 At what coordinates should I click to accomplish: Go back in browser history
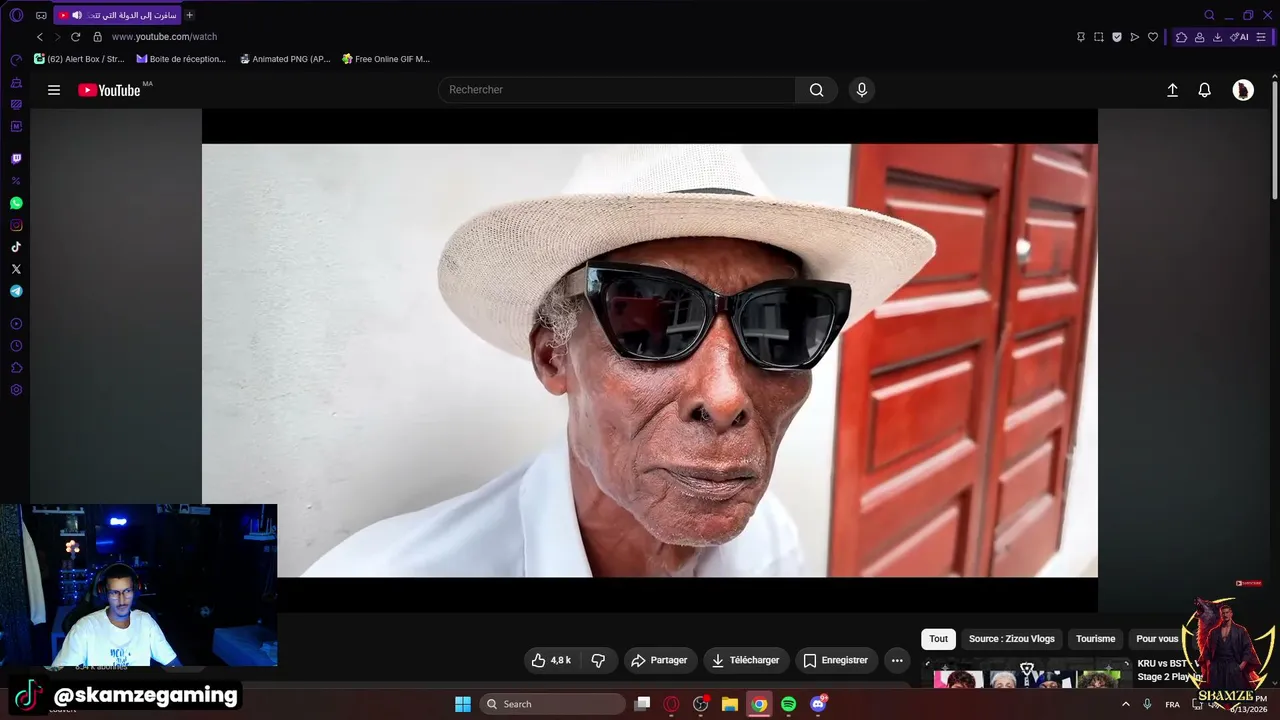click(40, 37)
